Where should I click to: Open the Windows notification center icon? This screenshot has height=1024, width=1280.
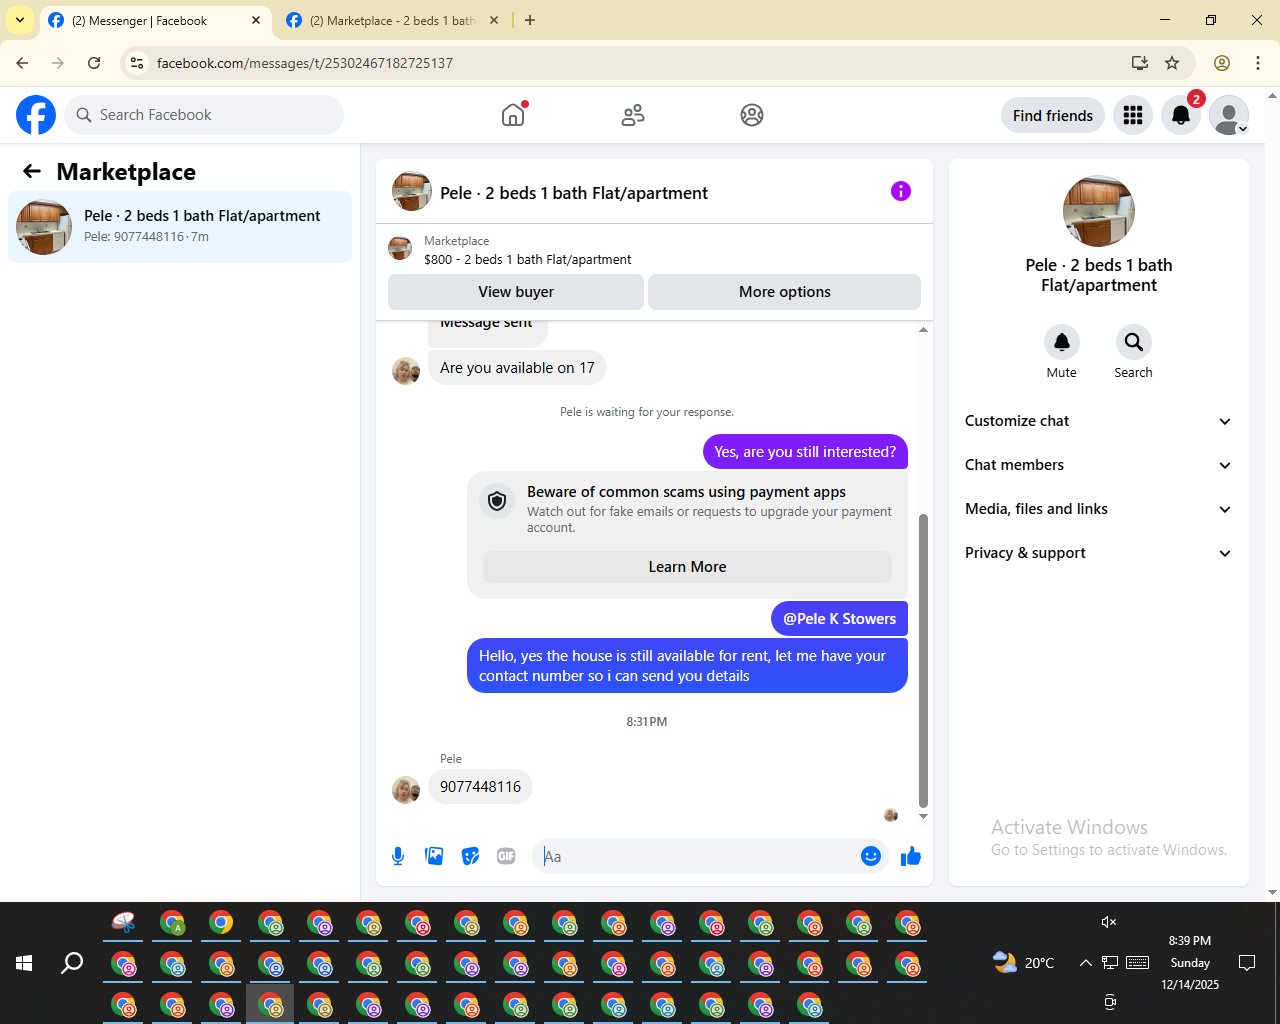point(1247,963)
